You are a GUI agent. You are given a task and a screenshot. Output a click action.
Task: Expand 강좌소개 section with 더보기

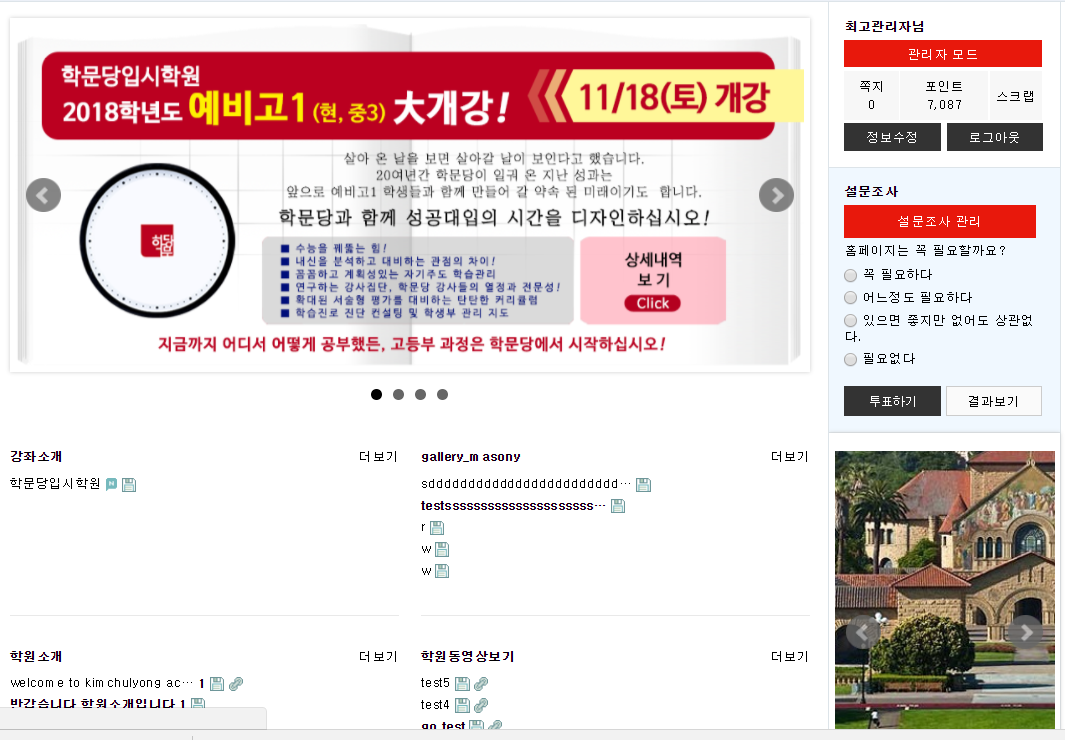378,457
